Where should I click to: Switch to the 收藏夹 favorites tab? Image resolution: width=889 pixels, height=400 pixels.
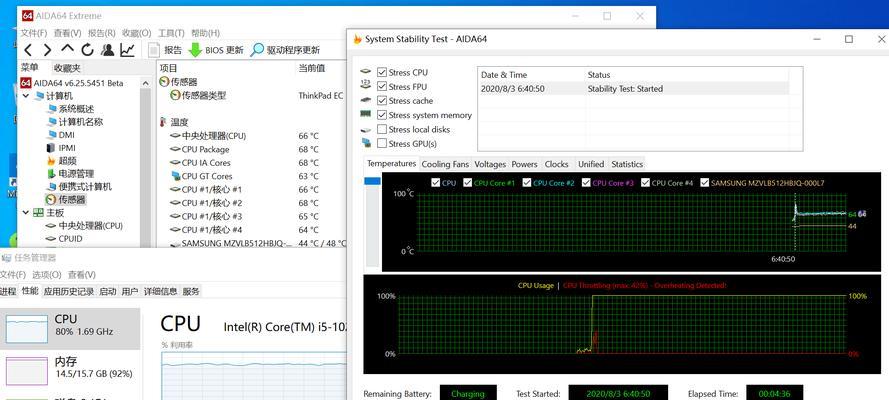67,68
